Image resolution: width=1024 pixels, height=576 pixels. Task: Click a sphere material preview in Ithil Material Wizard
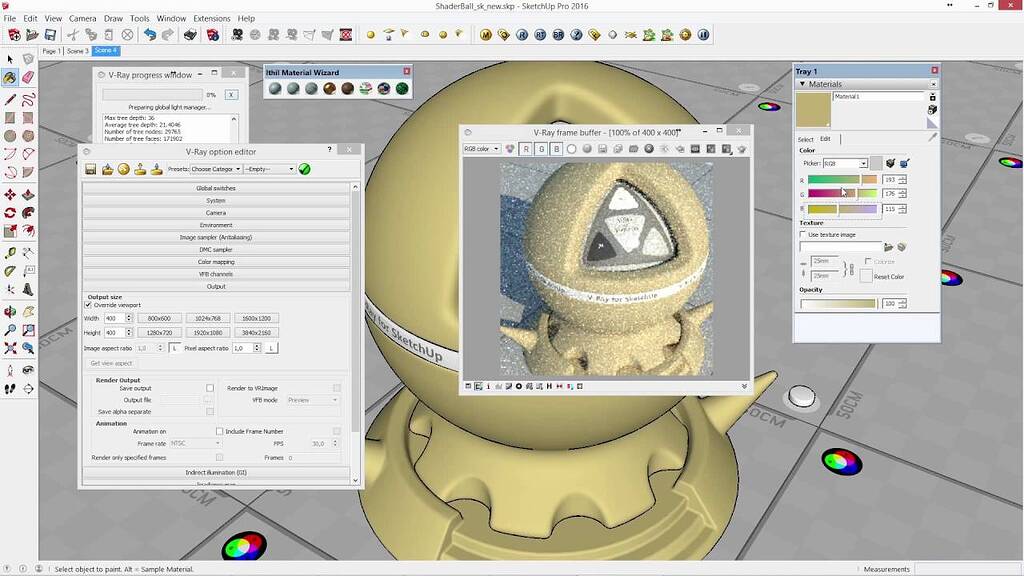tap(276, 88)
